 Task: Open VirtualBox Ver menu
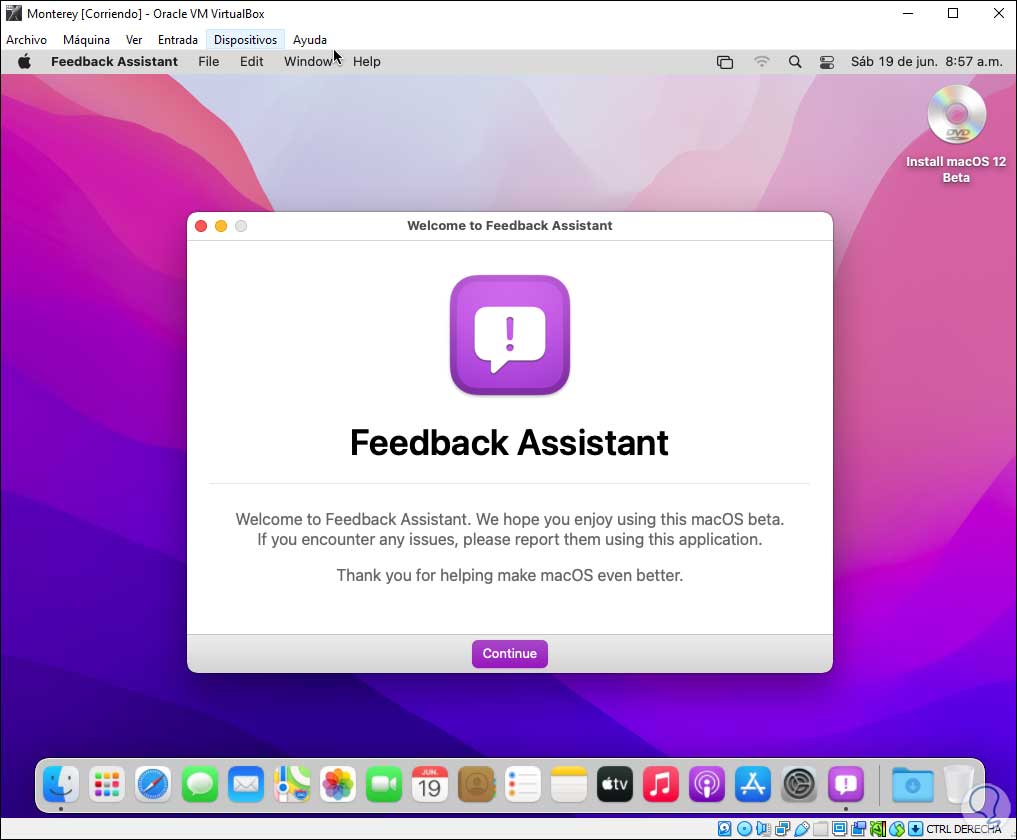134,40
